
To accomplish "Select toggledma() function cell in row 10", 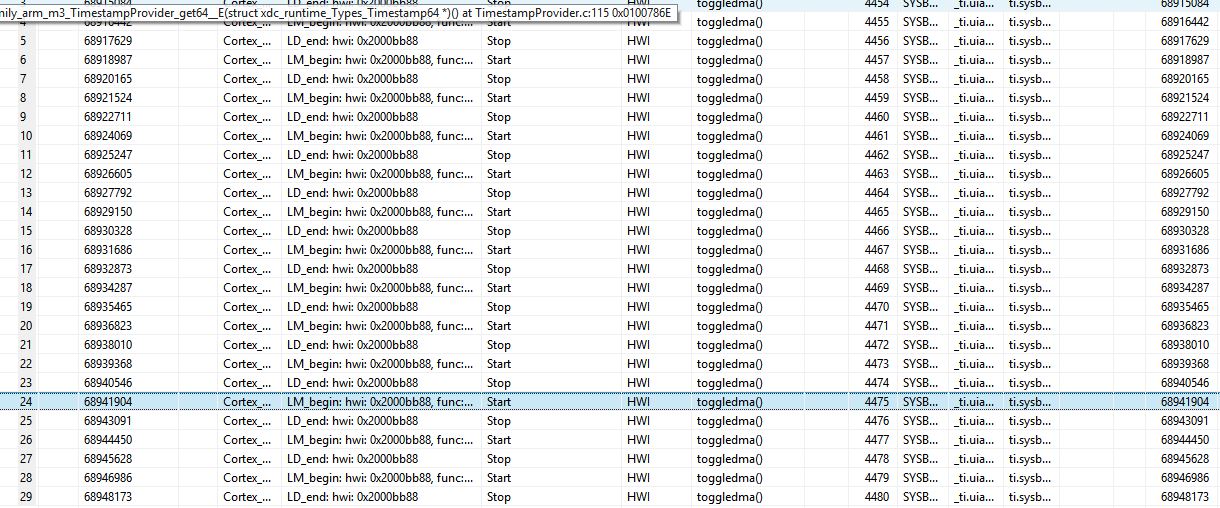I will point(730,136).
